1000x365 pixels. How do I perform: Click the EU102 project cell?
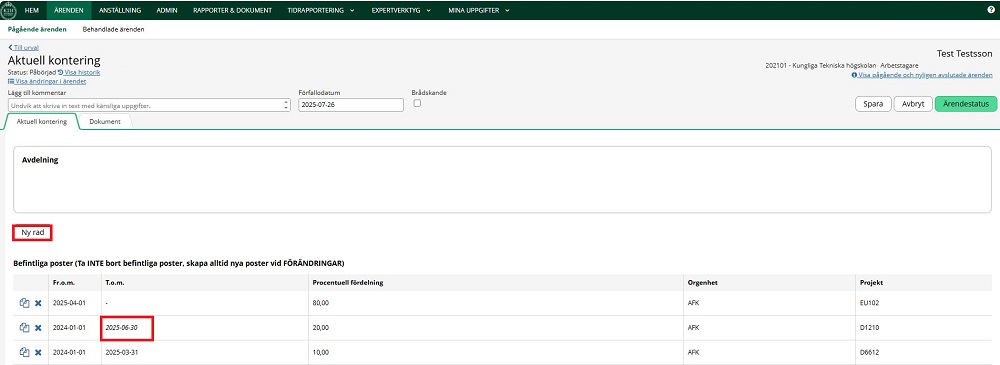(x=869, y=303)
